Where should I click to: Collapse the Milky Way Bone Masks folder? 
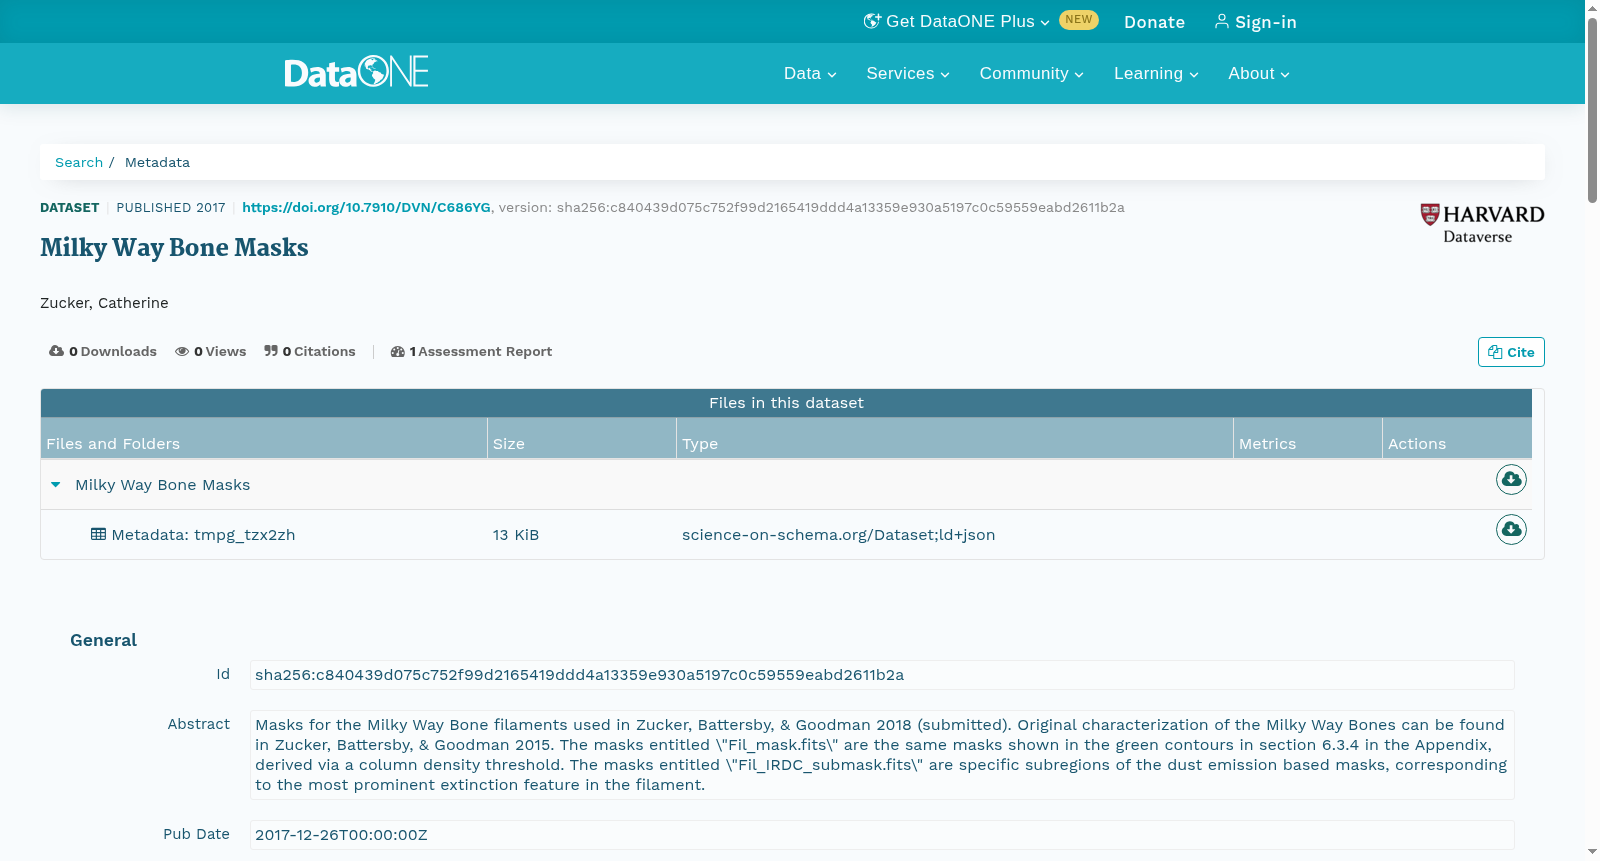coord(56,485)
